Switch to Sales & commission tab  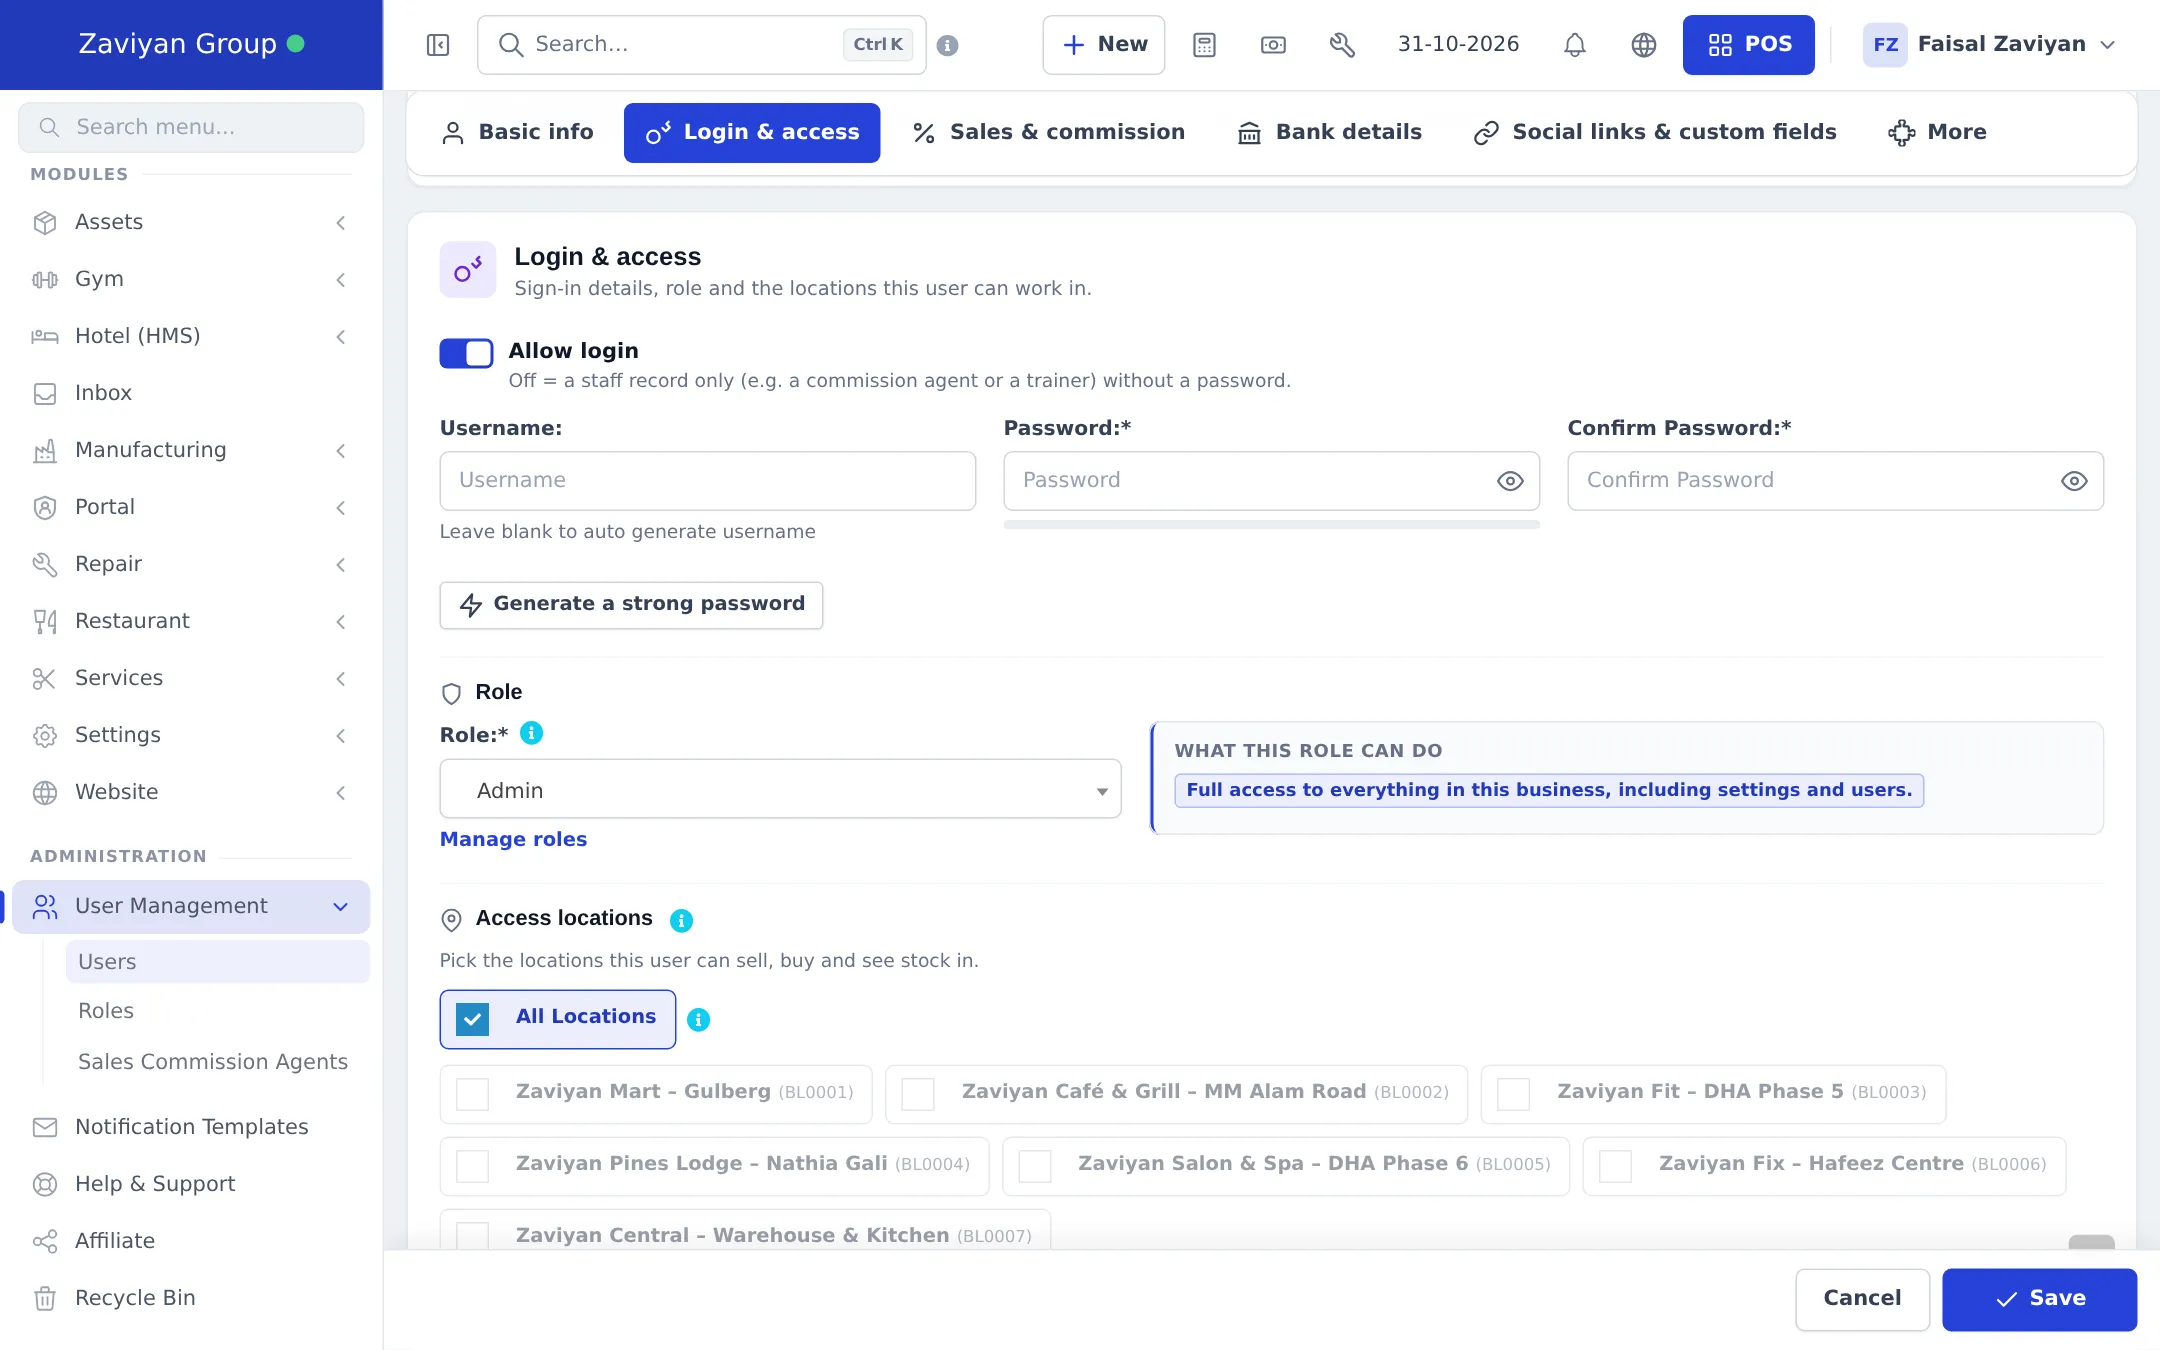coord(1048,133)
